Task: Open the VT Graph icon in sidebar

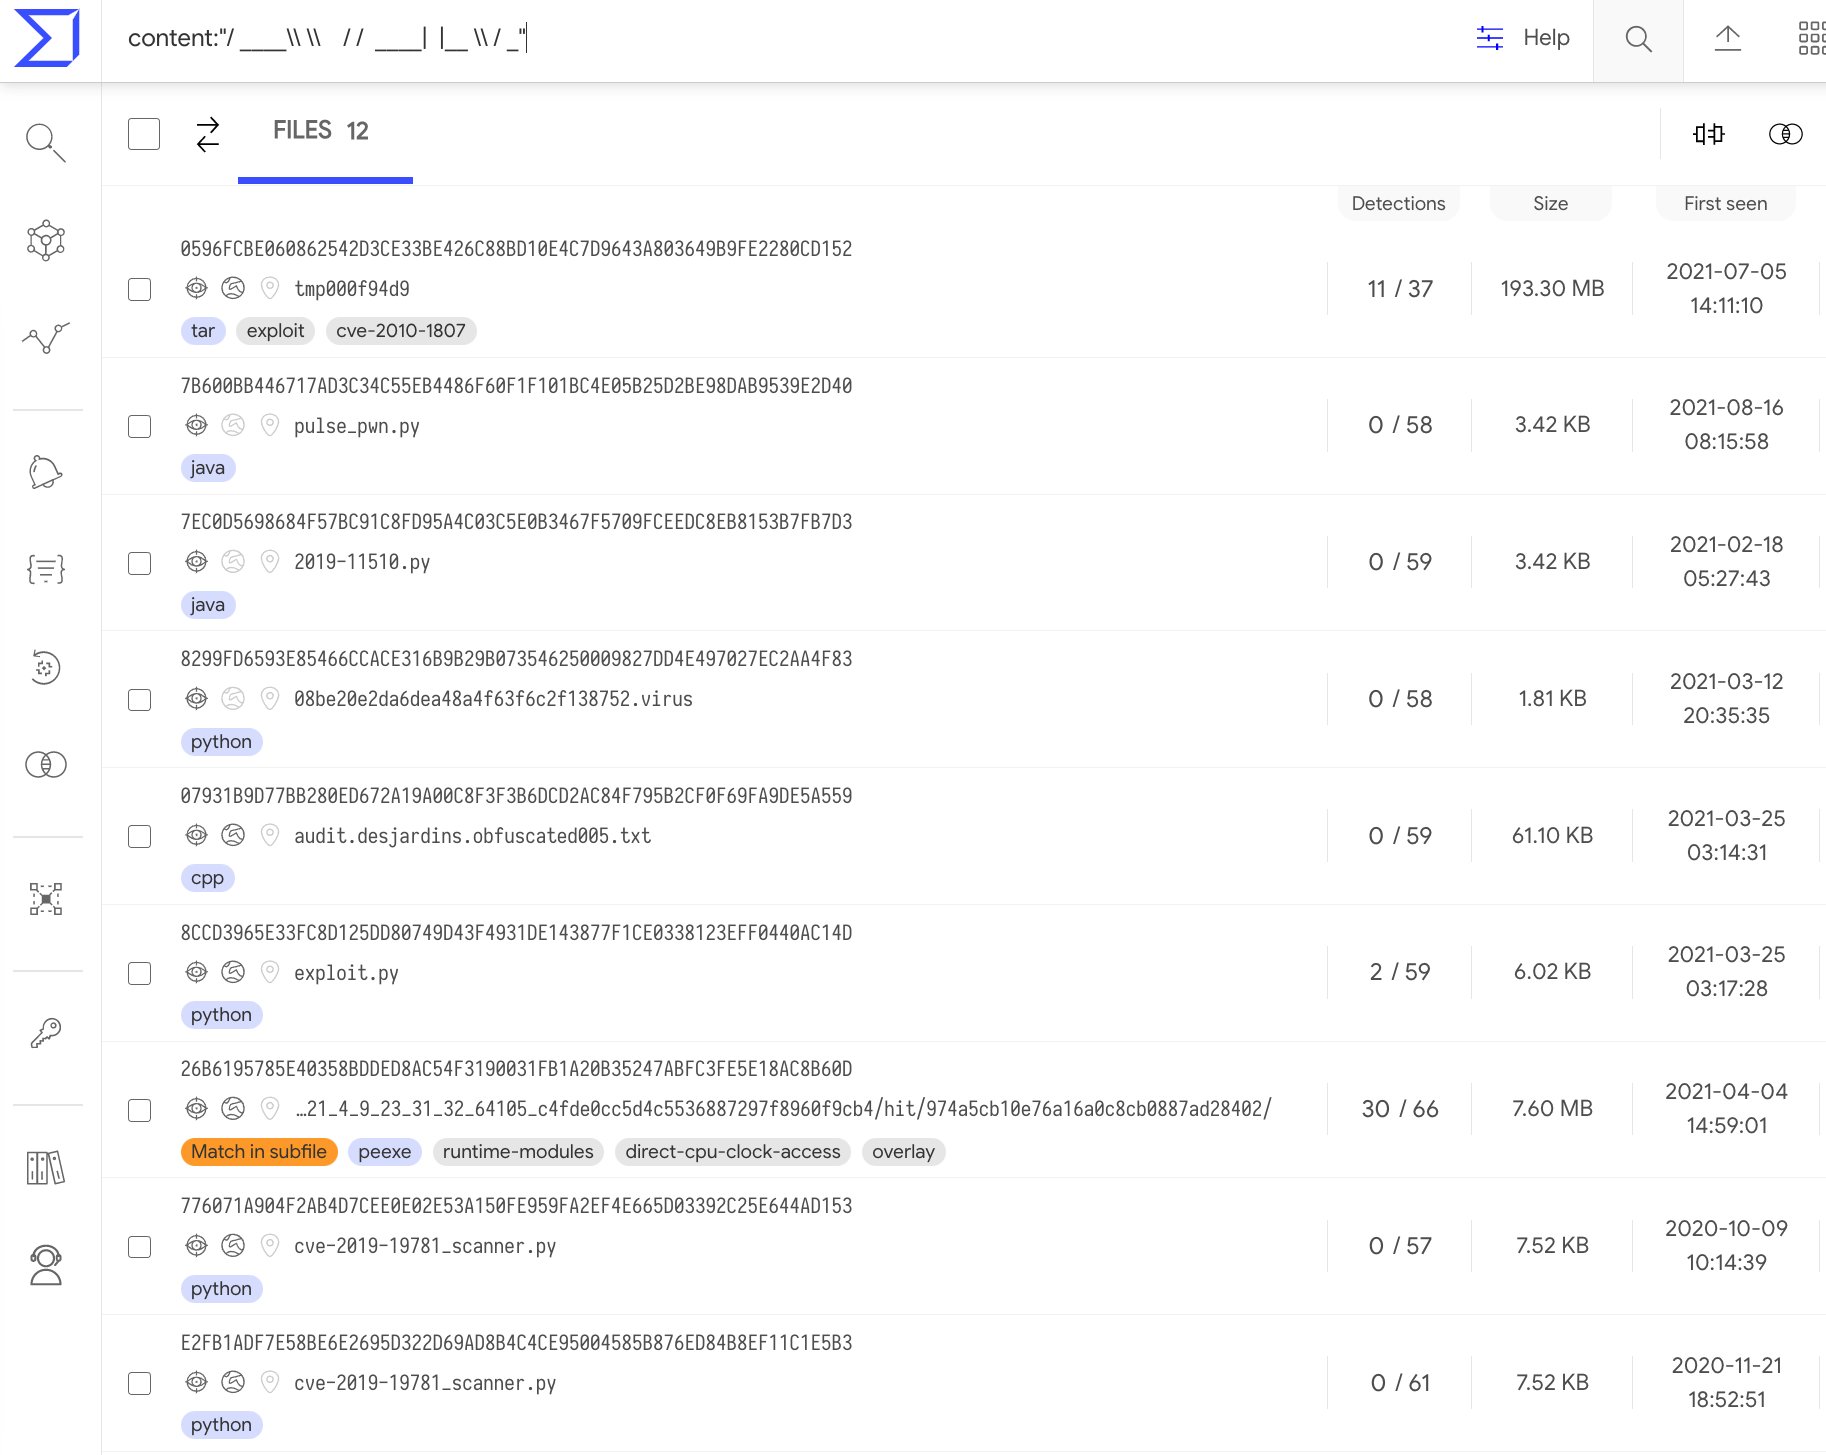Action: pos(45,240)
